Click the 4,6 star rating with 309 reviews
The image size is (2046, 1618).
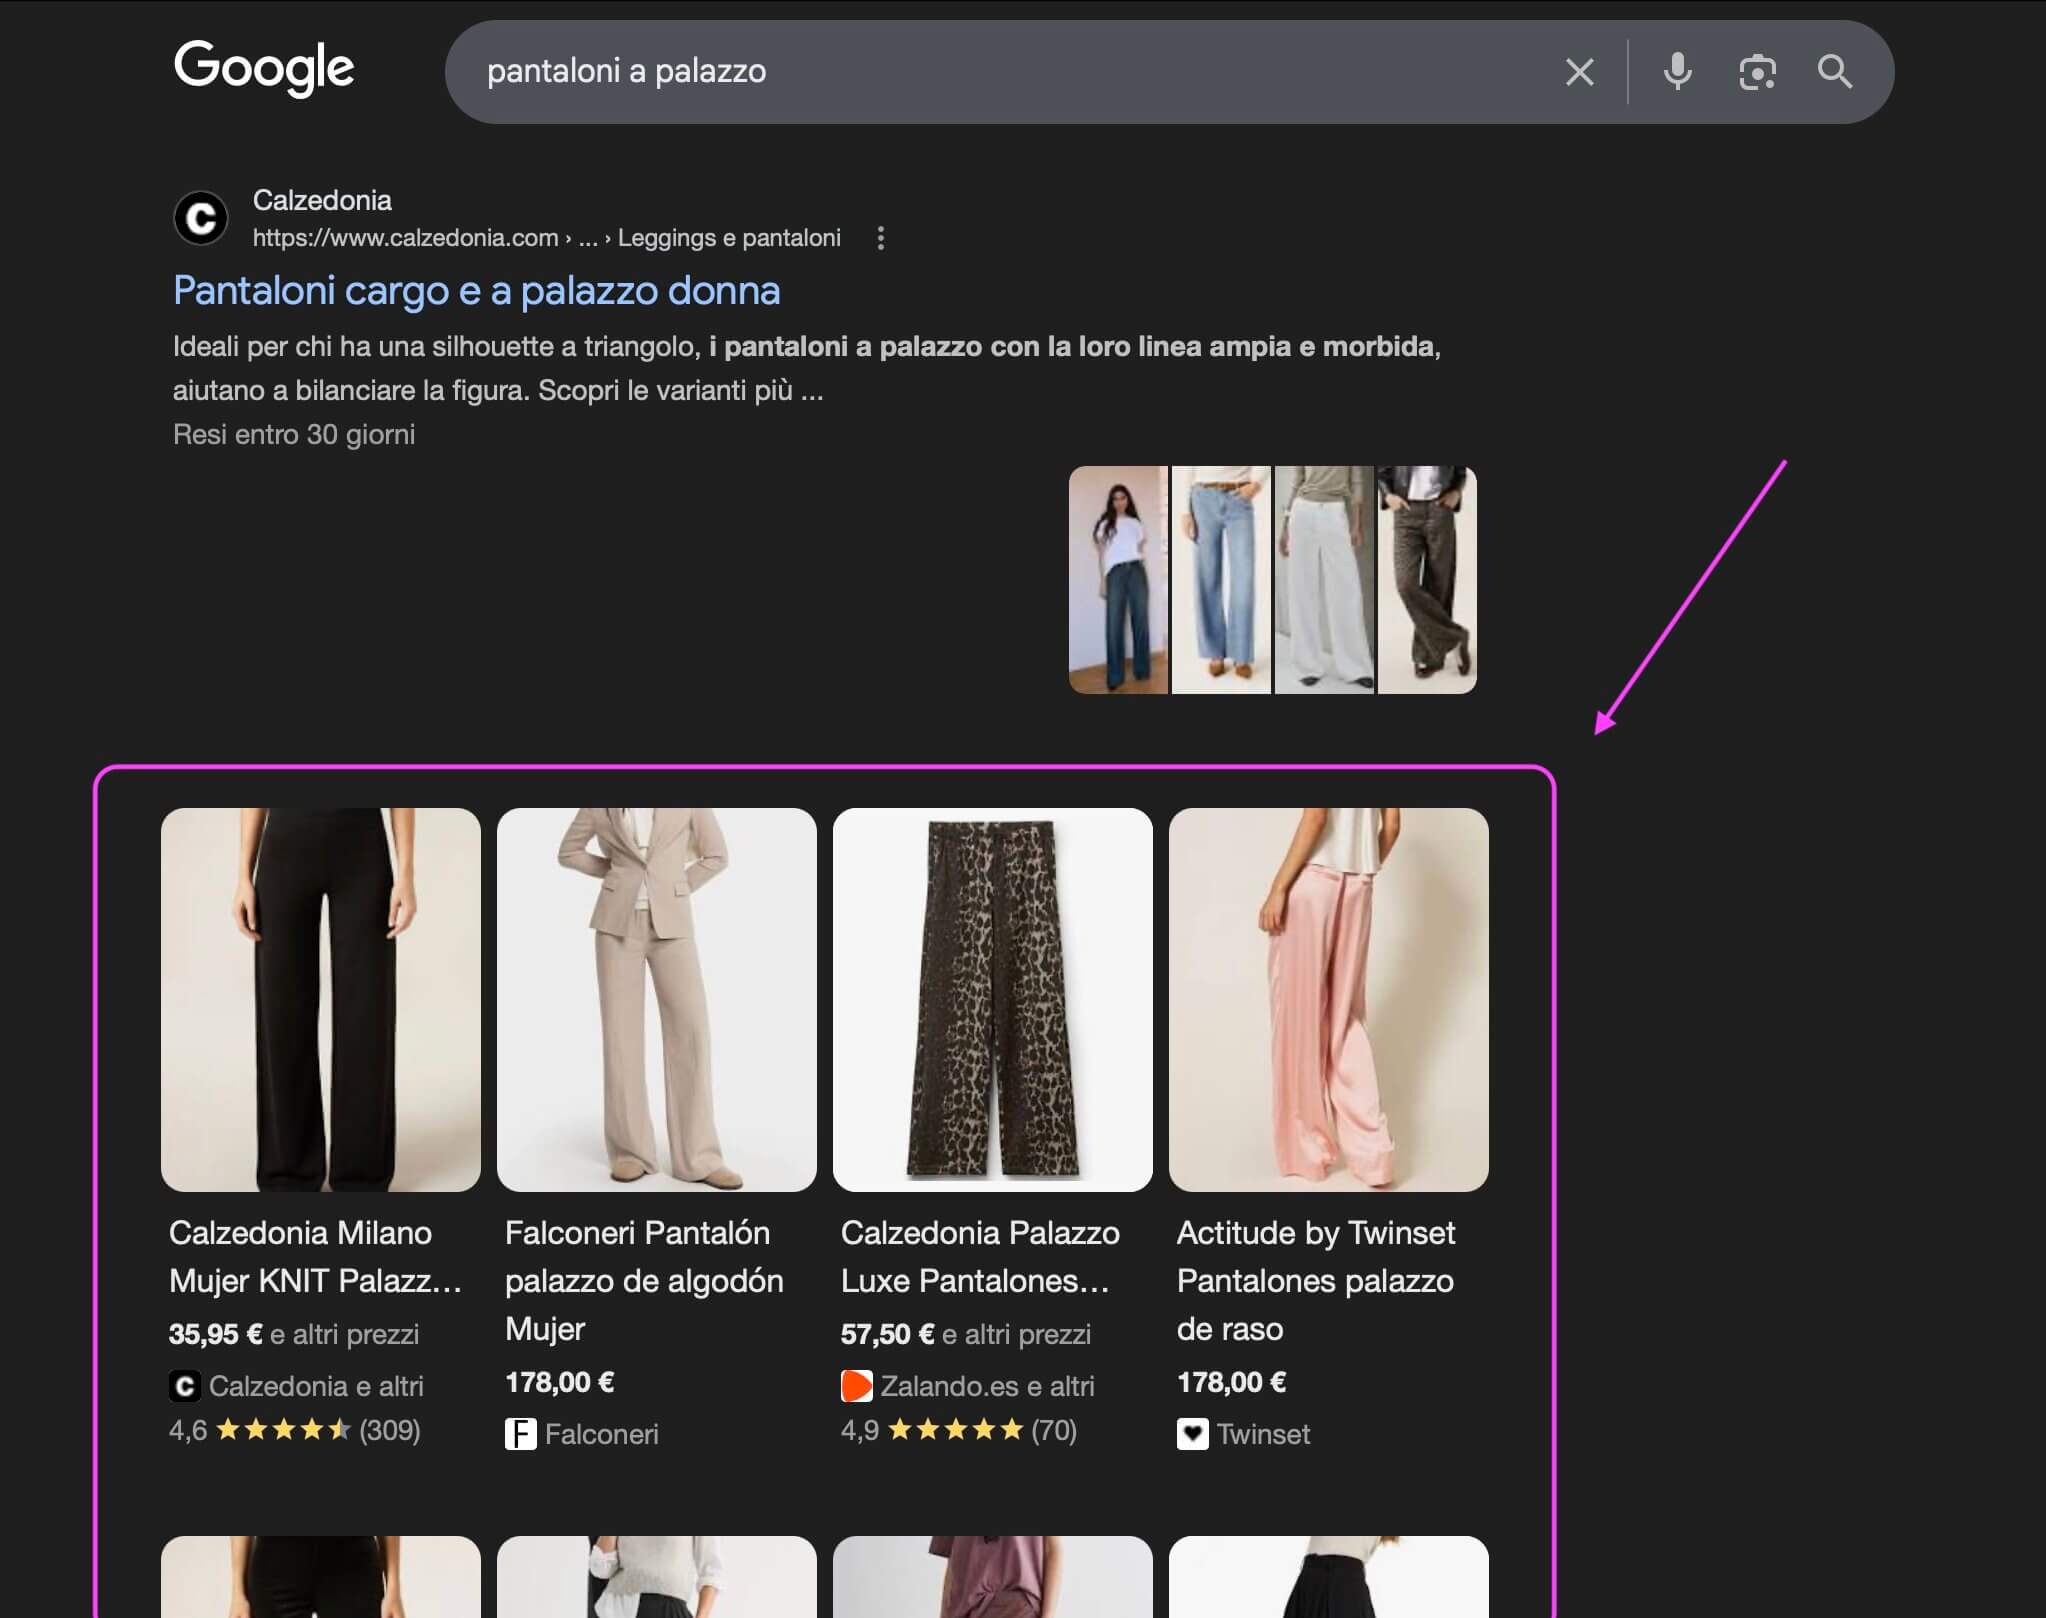[295, 1430]
